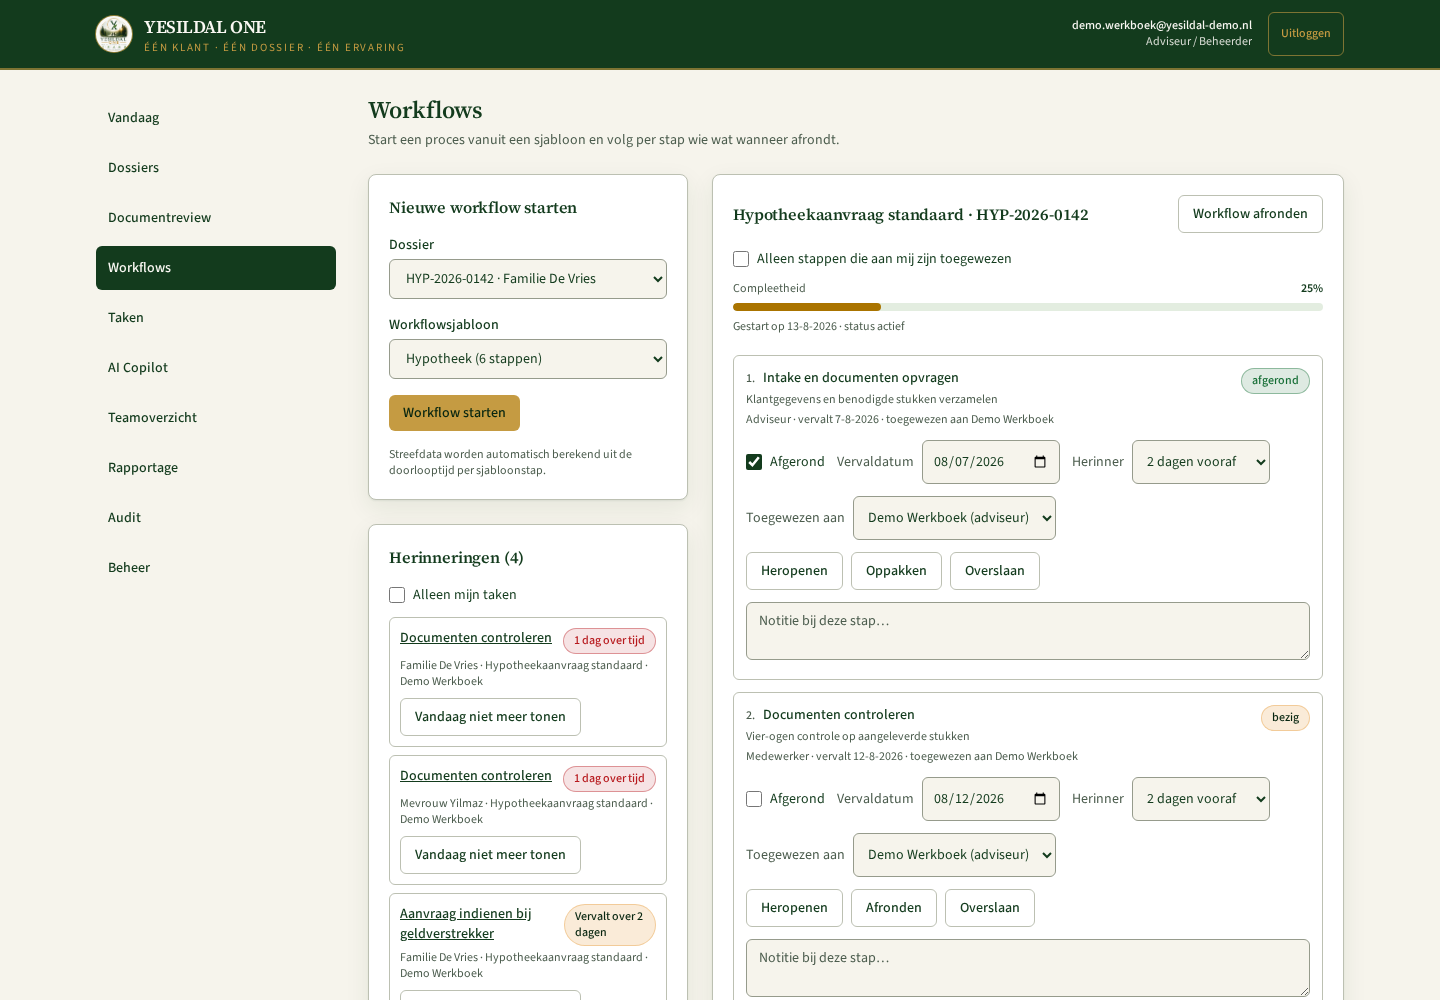The height and width of the screenshot is (1000, 1440).
Task: Uncheck Afgerond for Intake en documenten opvragen
Action: [754, 462]
